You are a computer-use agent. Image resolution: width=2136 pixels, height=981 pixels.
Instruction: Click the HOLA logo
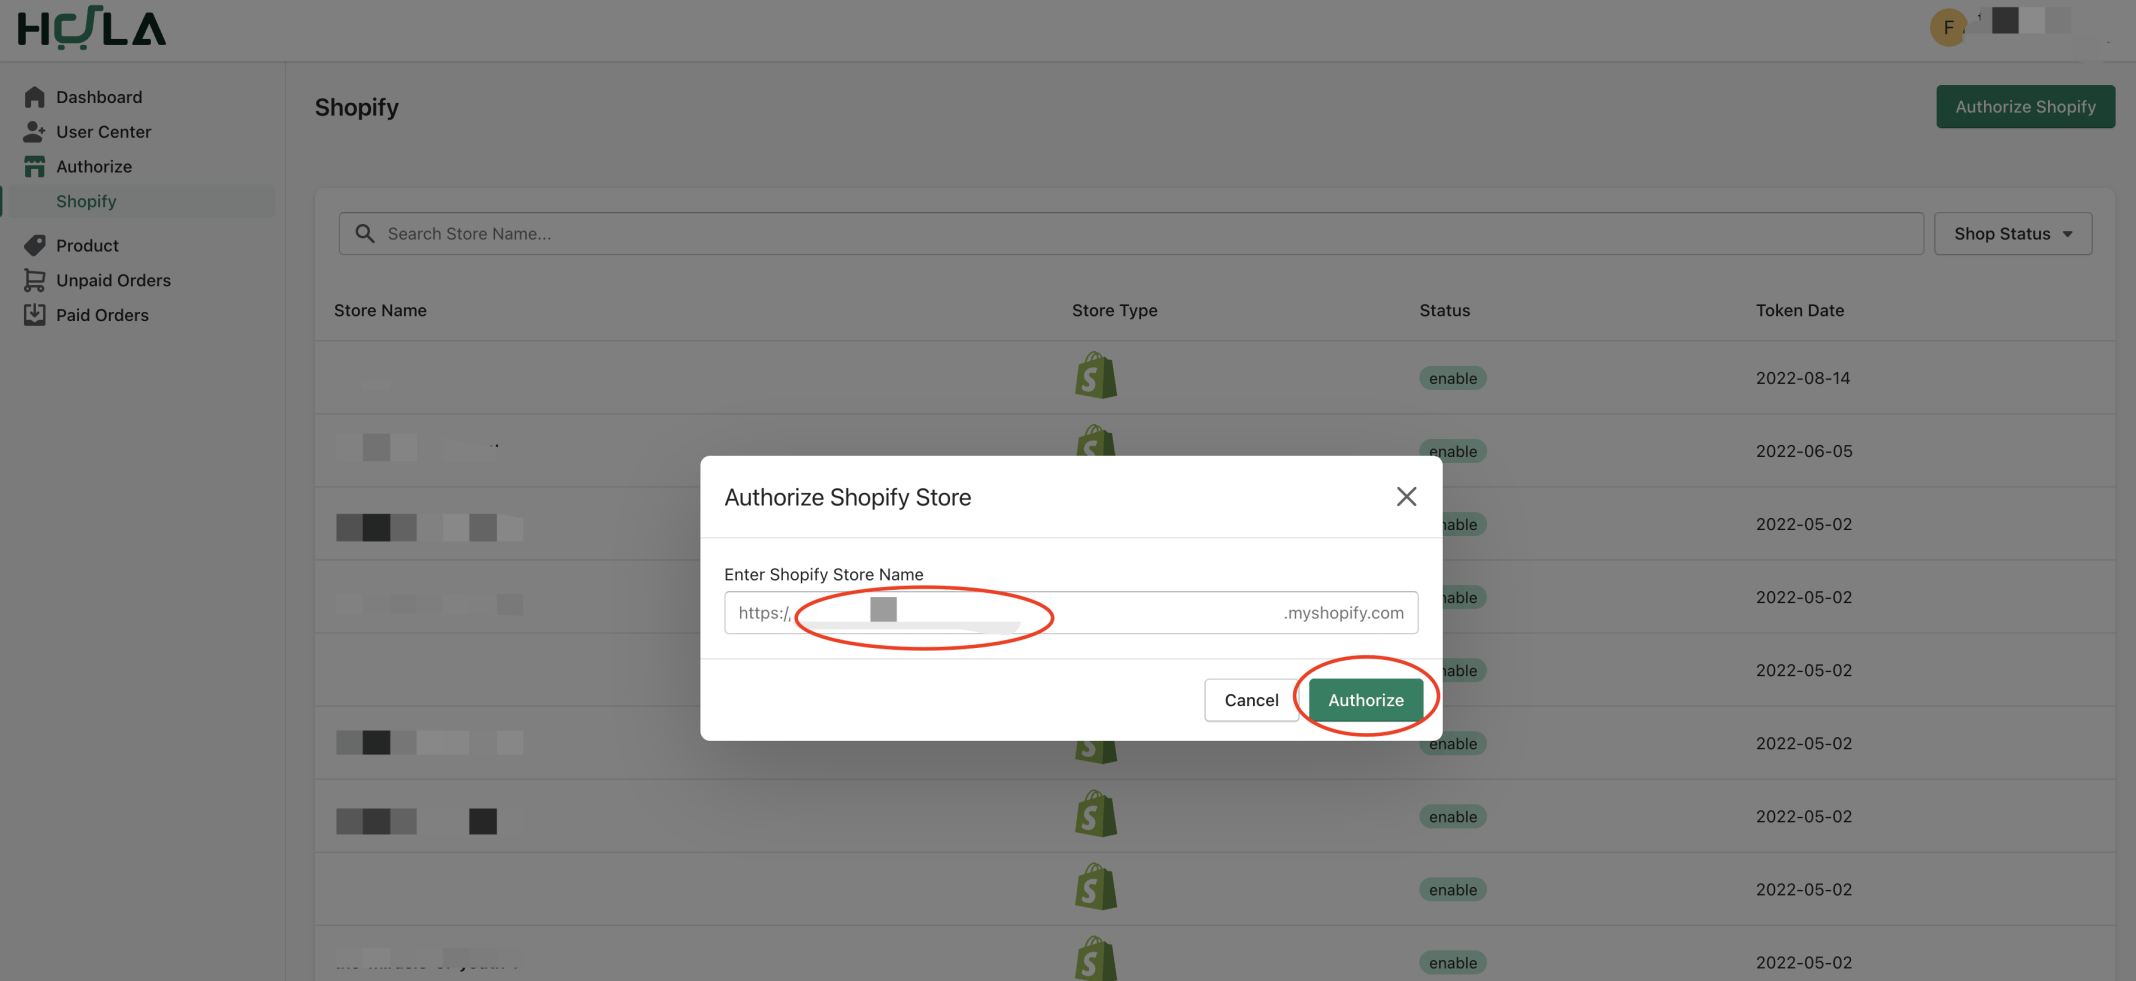[92, 27]
